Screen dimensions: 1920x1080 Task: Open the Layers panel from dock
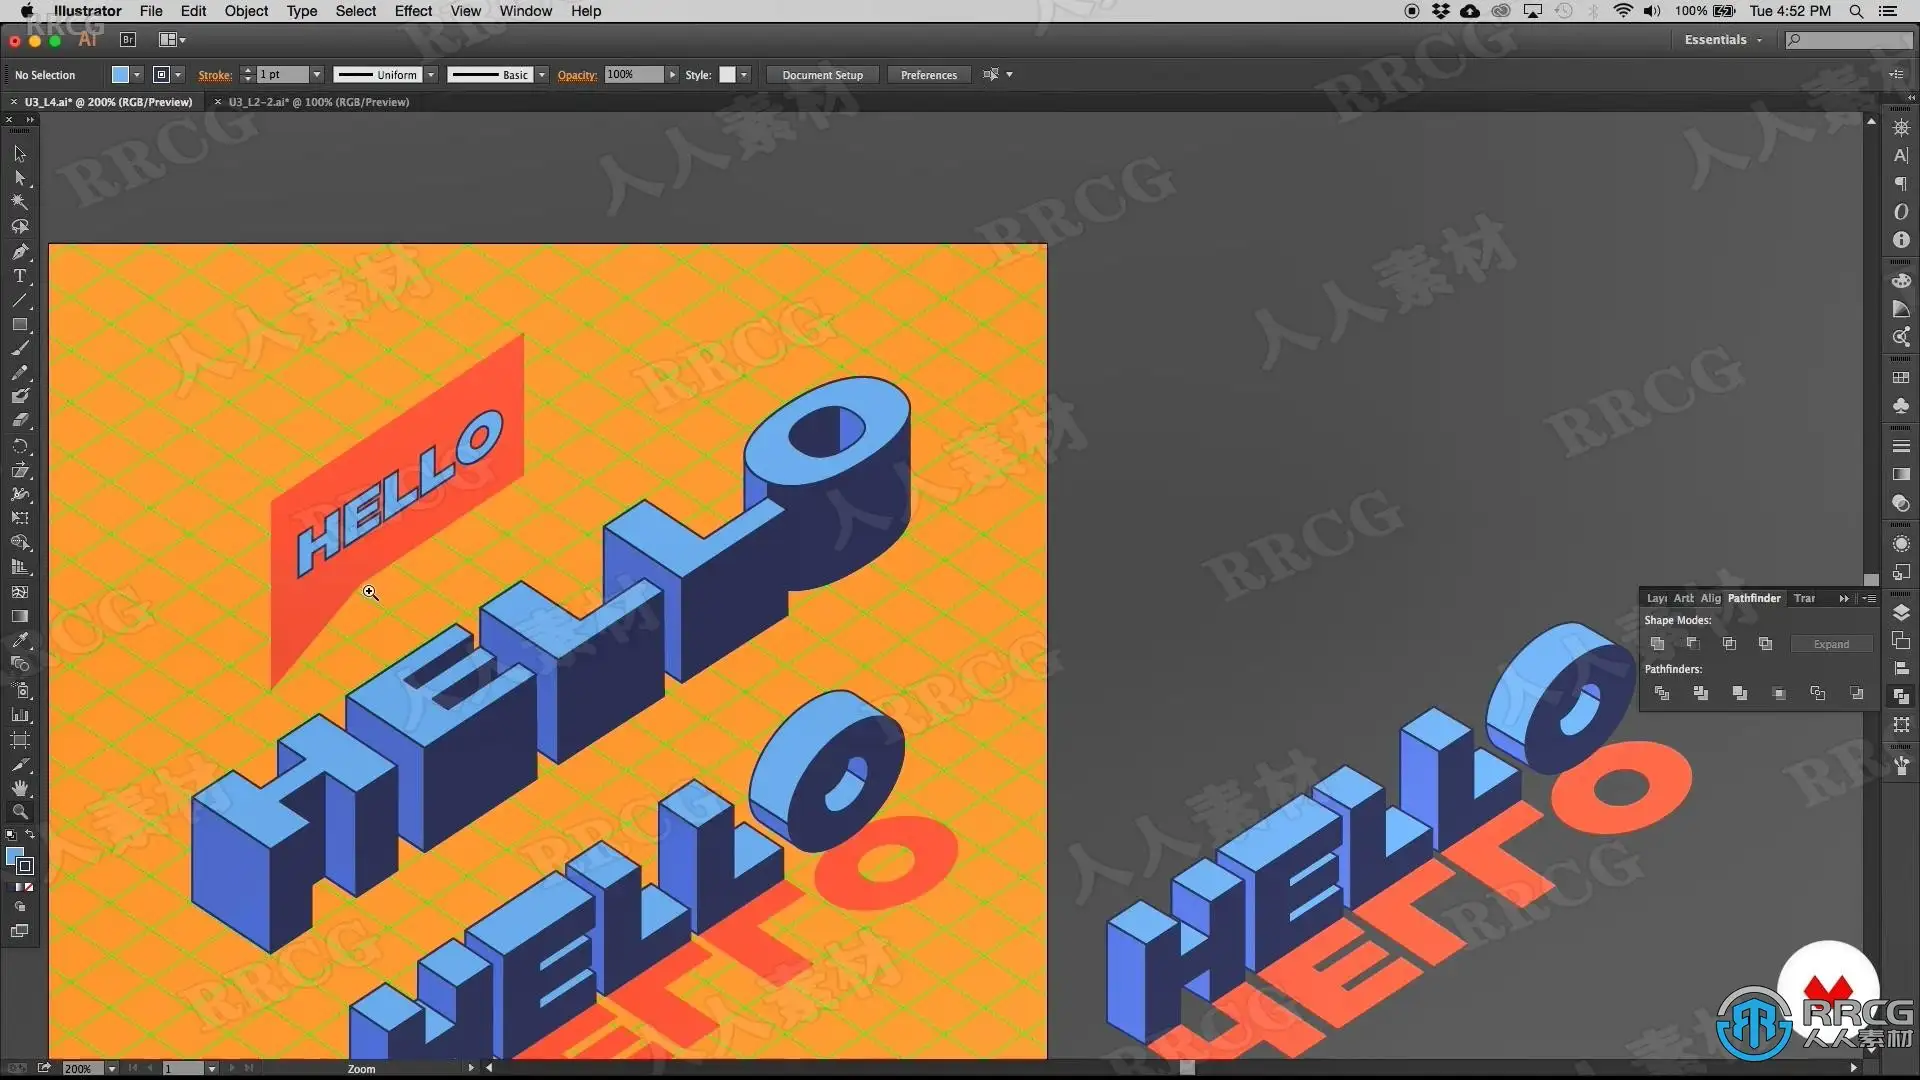[1901, 612]
